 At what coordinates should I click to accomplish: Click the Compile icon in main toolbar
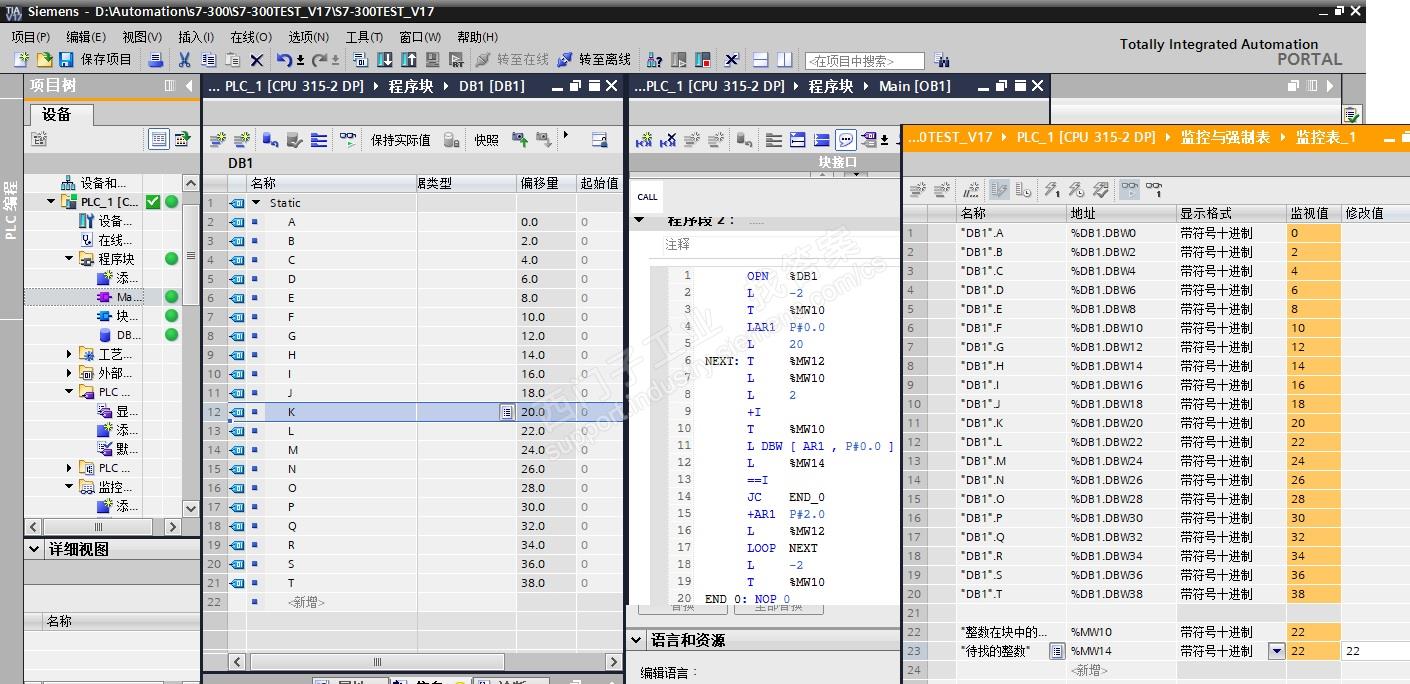coord(361,60)
